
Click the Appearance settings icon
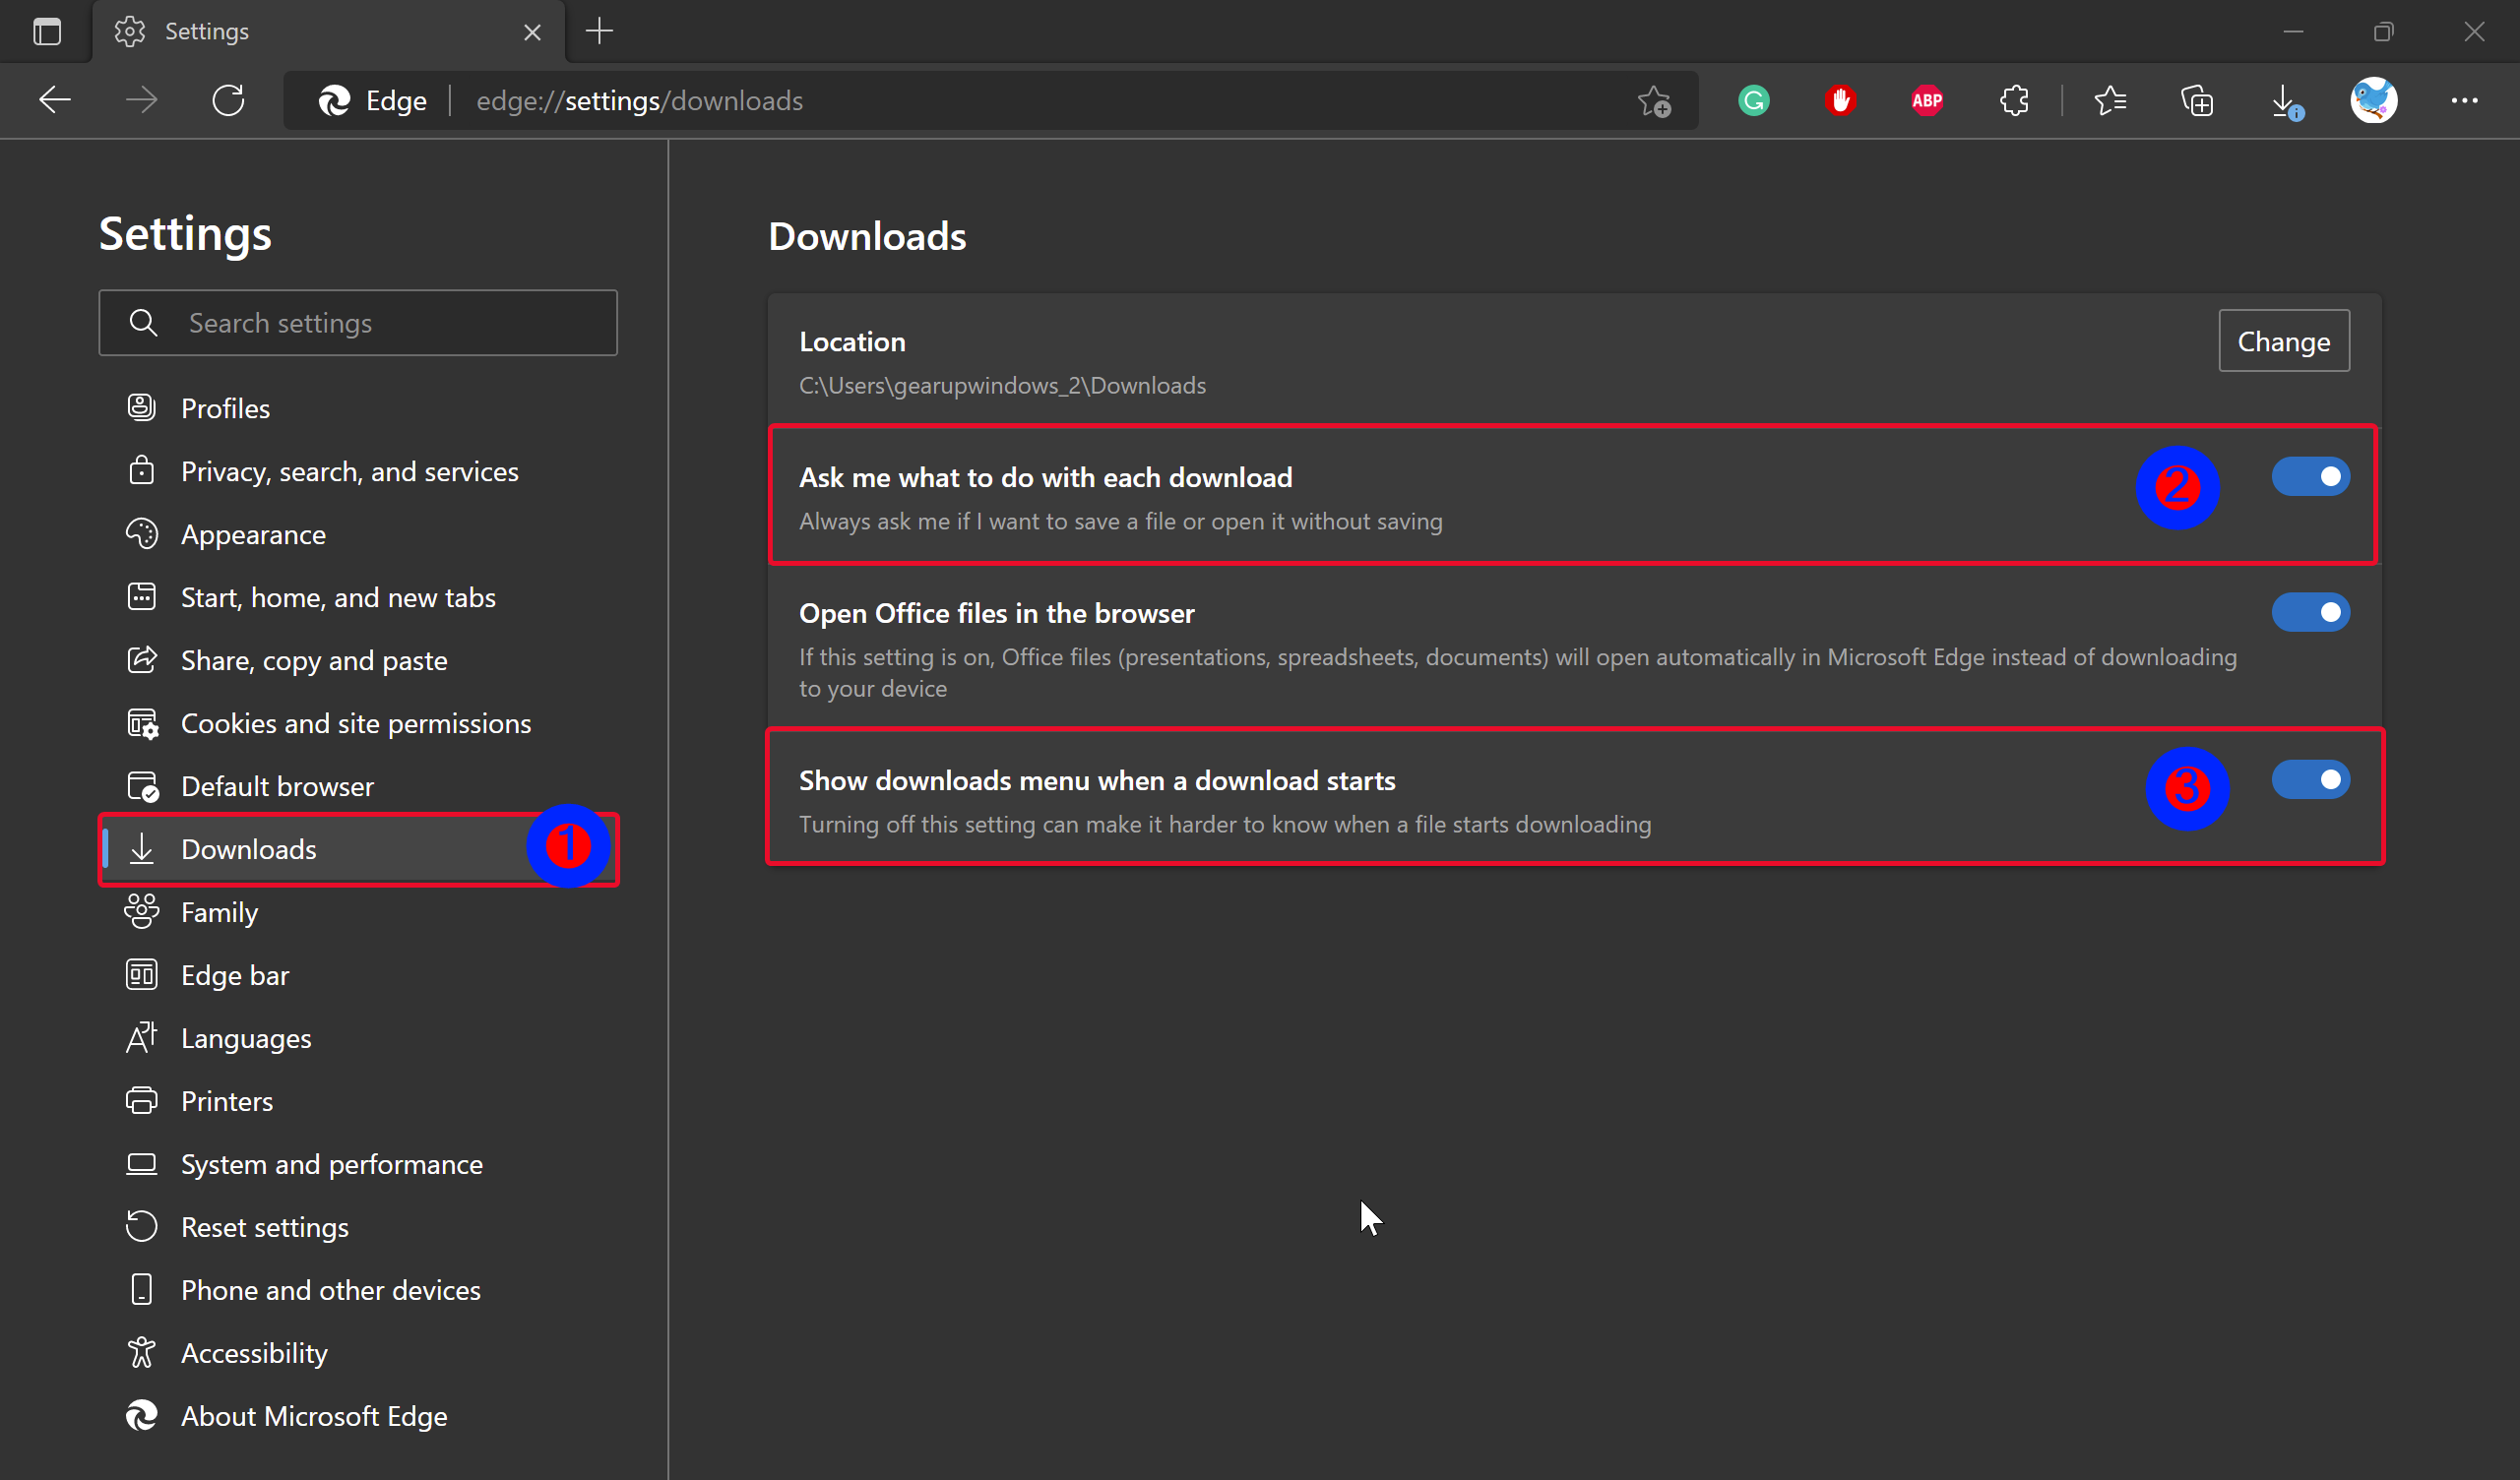pyautogui.click(x=145, y=534)
